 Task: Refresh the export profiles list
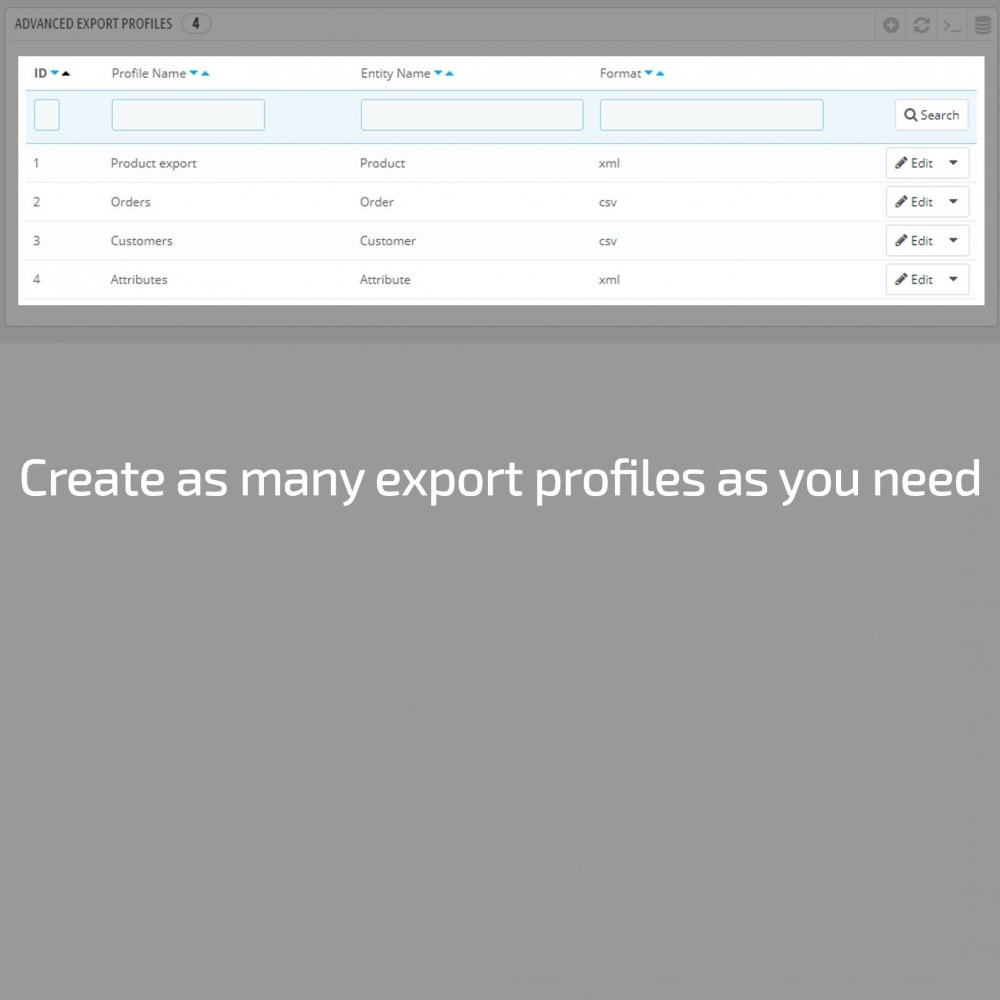pyautogui.click(x=921, y=25)
